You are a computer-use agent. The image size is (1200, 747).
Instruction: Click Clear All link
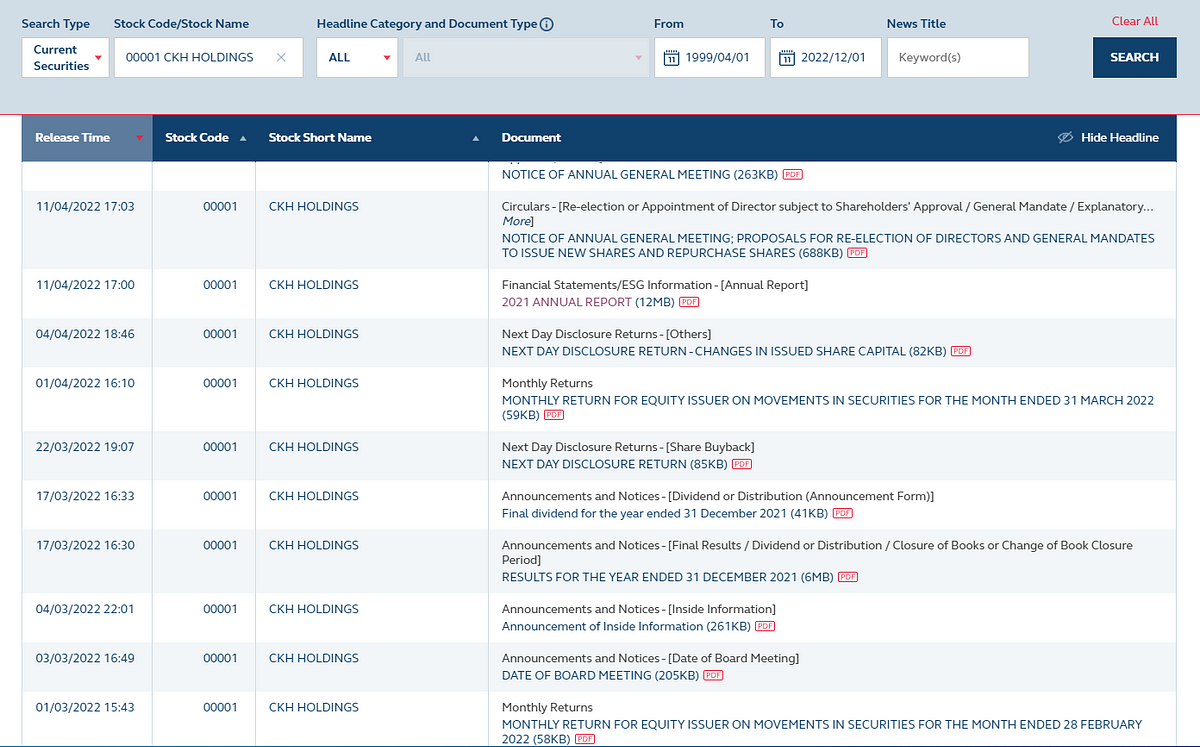(1135, 21)
